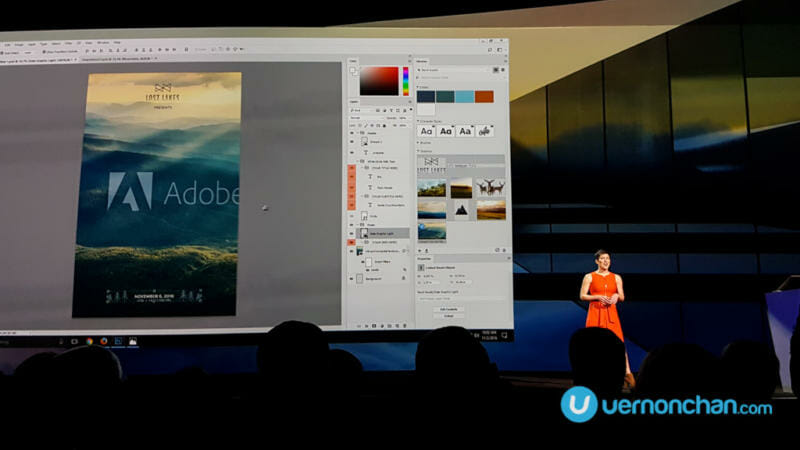Image resolution: width=800 pixels, height=450 pixels.
Task: Close the first document tab
Action: pos(75,59)
